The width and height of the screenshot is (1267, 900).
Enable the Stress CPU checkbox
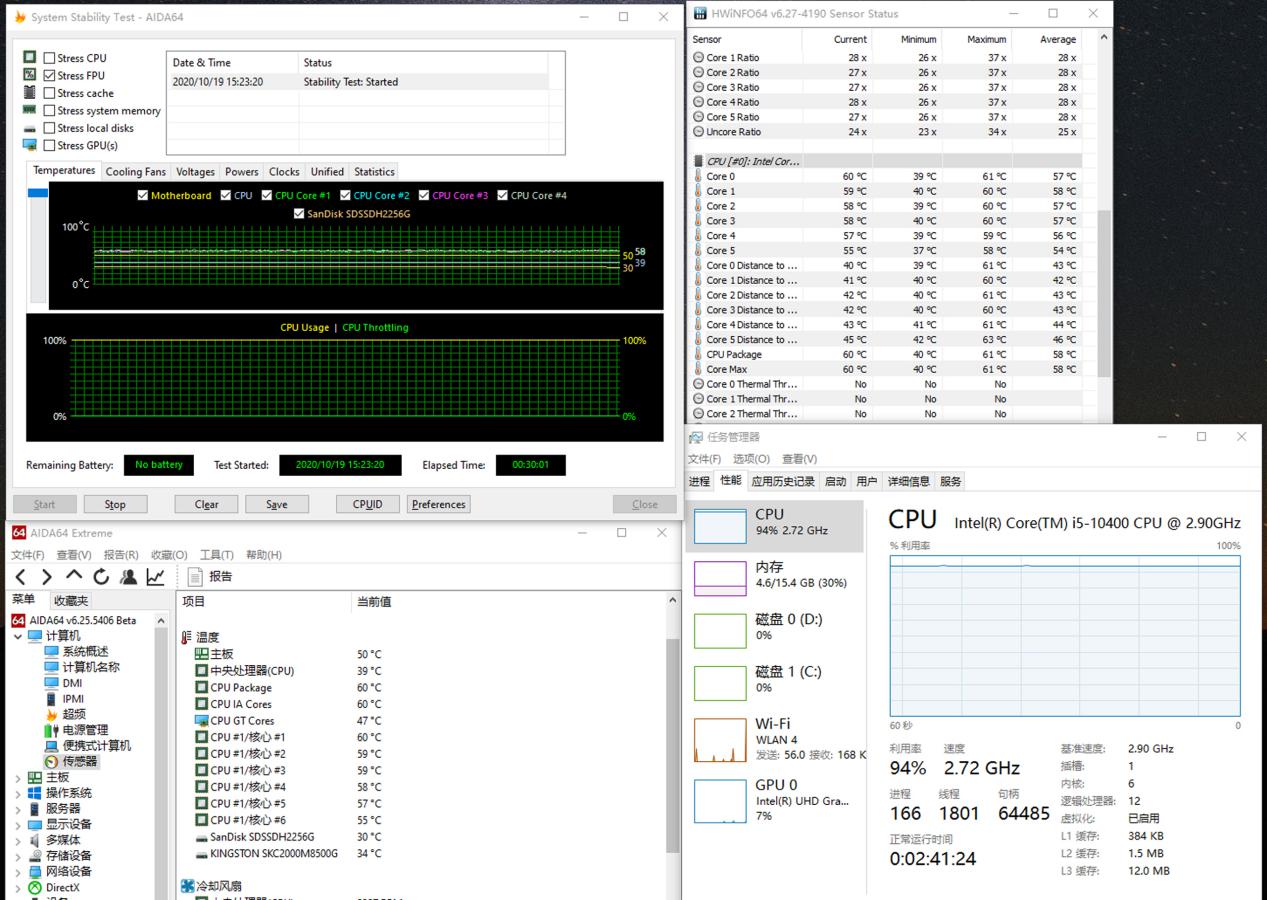coord(50,58)
